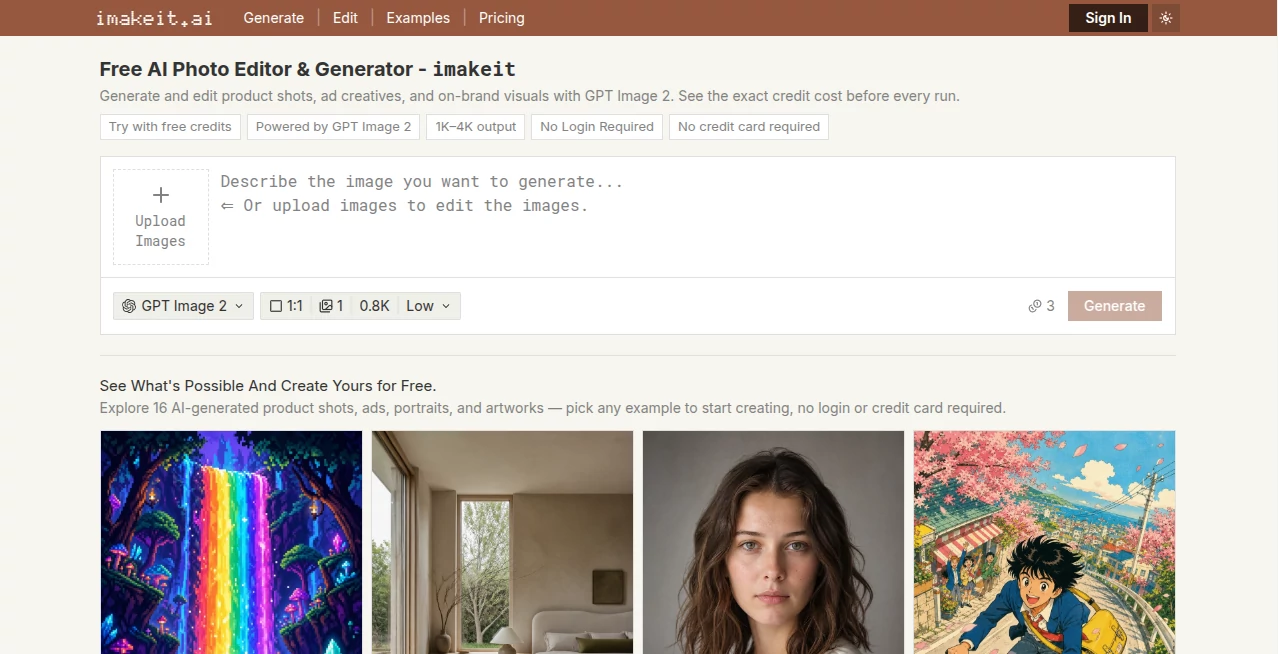Viewport: 1278px width, 654px height.
Task: Click the aspect ratio square icon
Action: point(276,306)
